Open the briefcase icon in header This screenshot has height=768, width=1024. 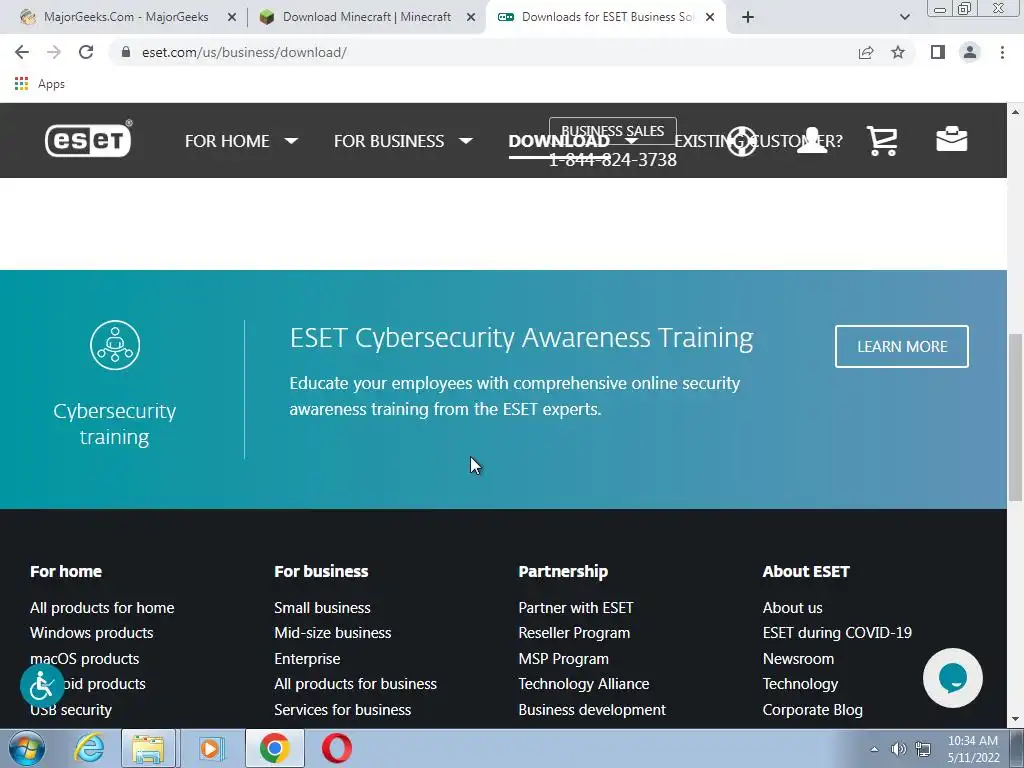click(952, 139)
